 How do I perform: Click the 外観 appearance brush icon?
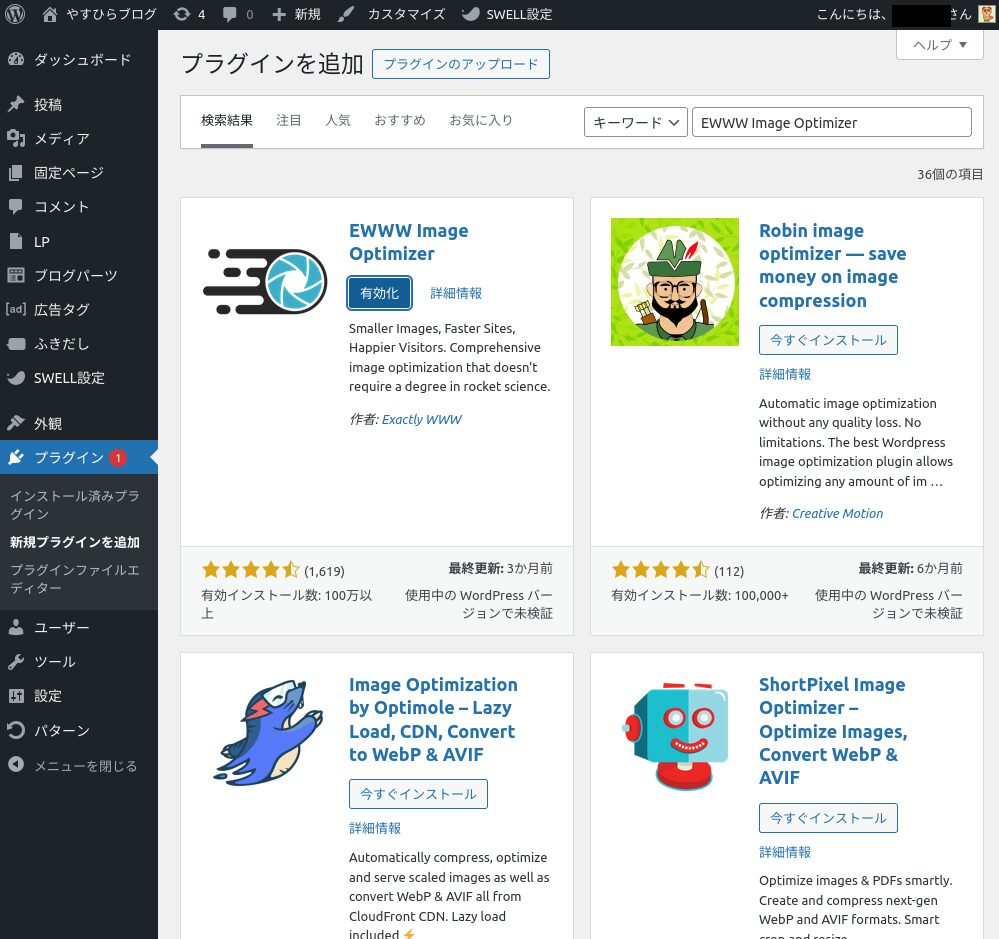point(16,424)
